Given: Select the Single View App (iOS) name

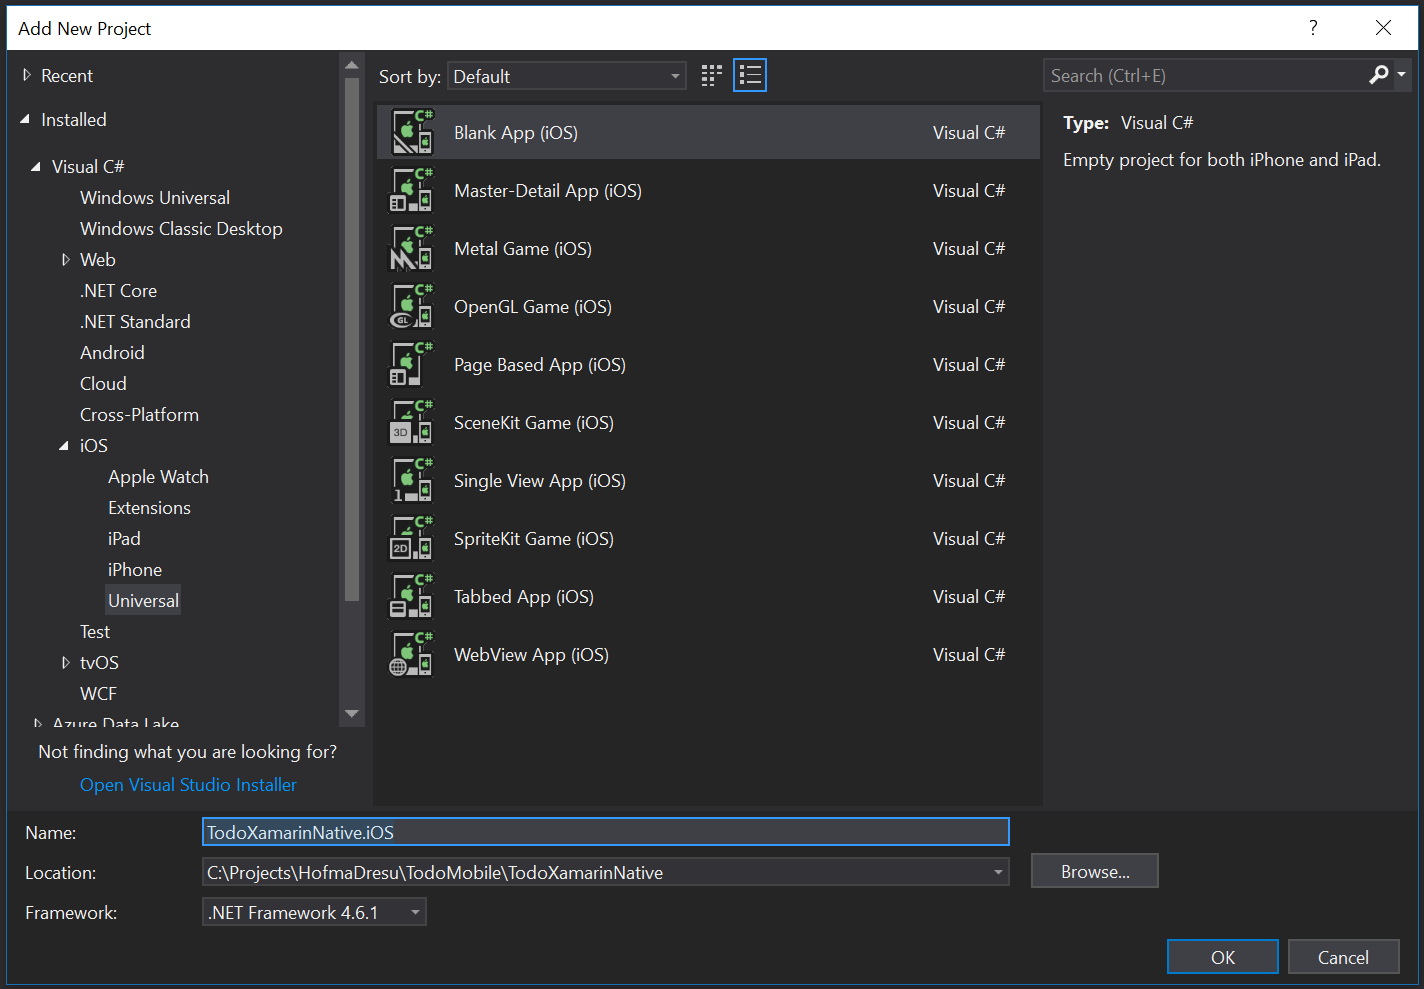Looking at the screenshot, I should tap(540, 481).
